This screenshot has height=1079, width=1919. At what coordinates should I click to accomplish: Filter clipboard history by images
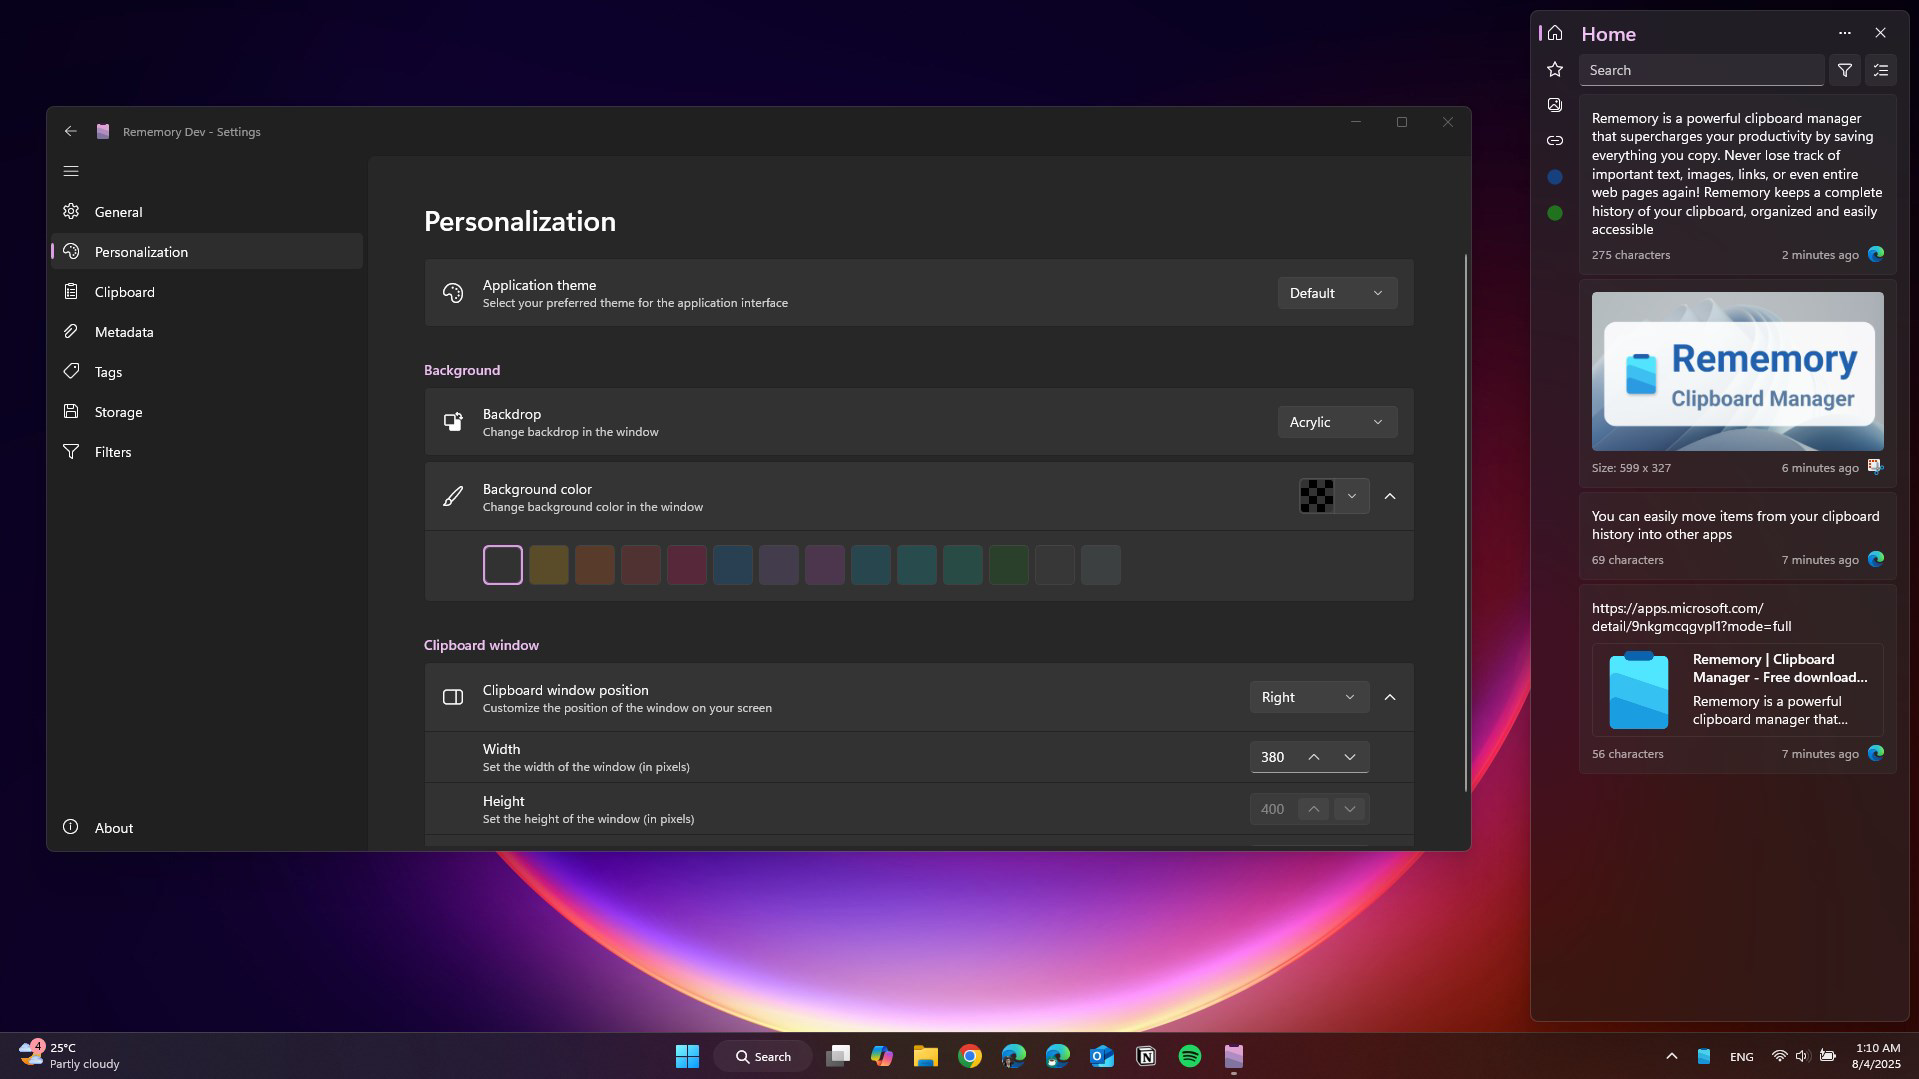coord(1554,104)
